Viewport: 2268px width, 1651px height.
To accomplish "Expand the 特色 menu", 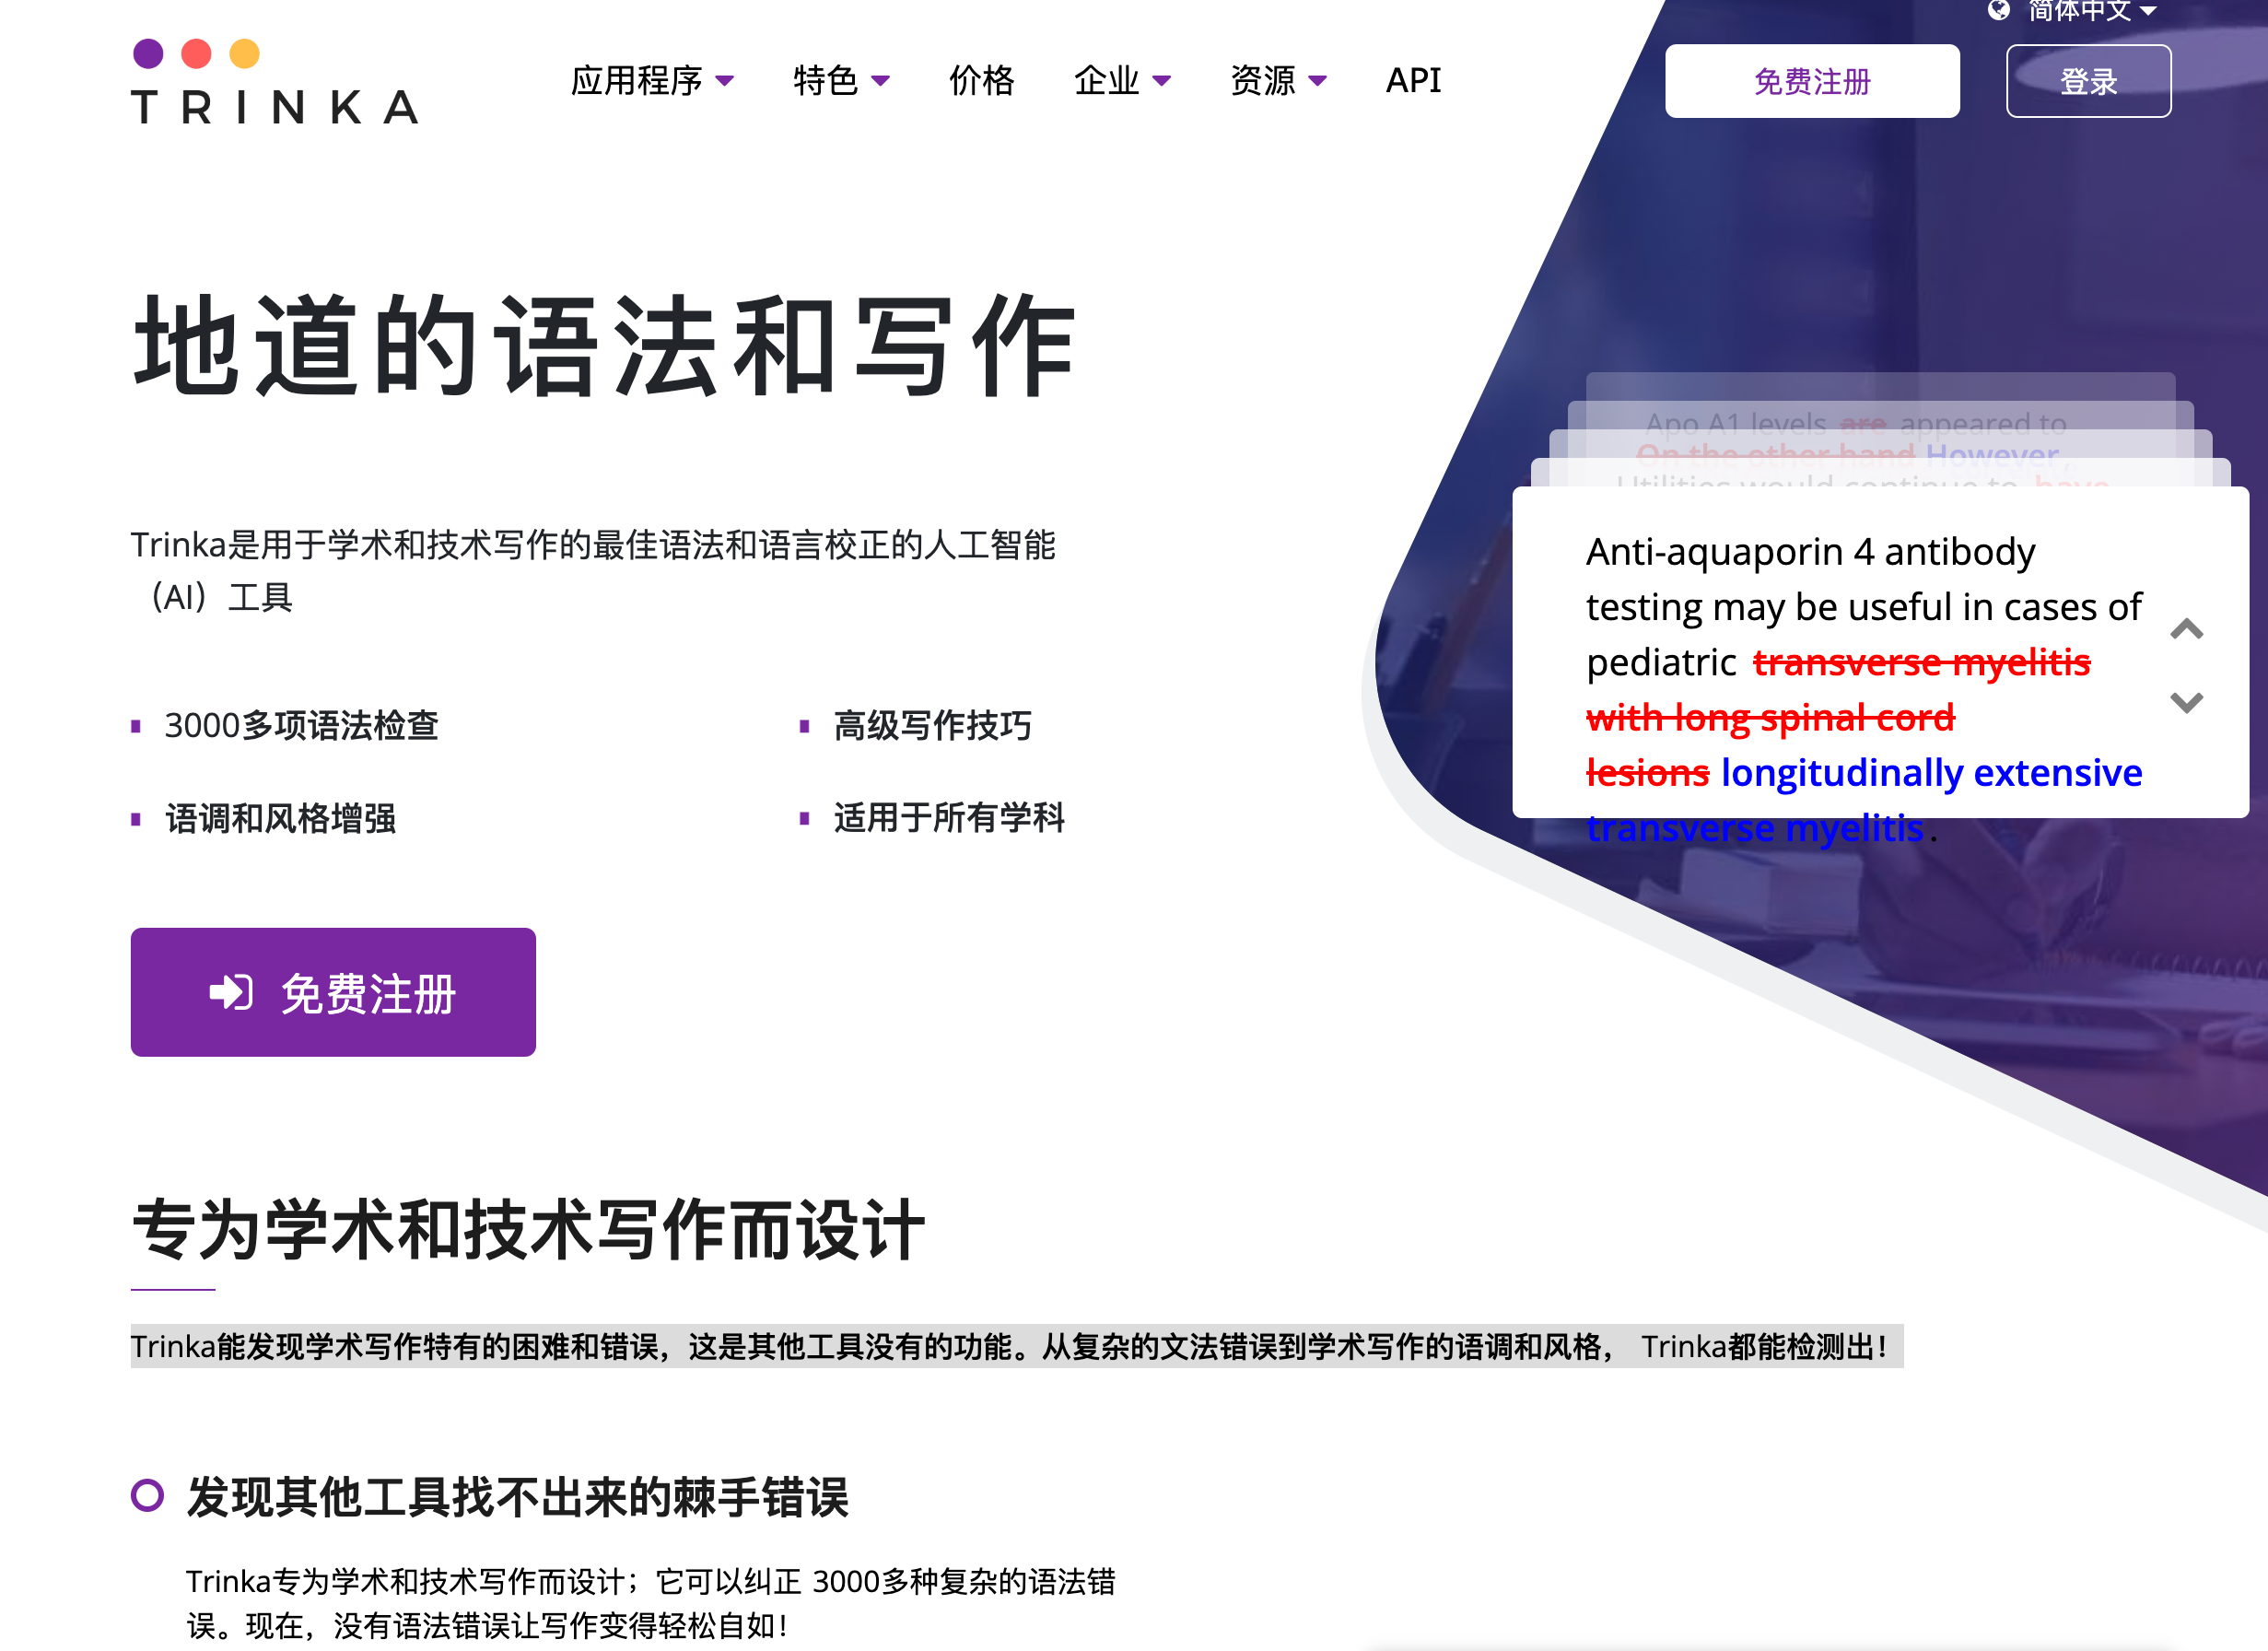I will pyautogui.click(x=841, y=80).
